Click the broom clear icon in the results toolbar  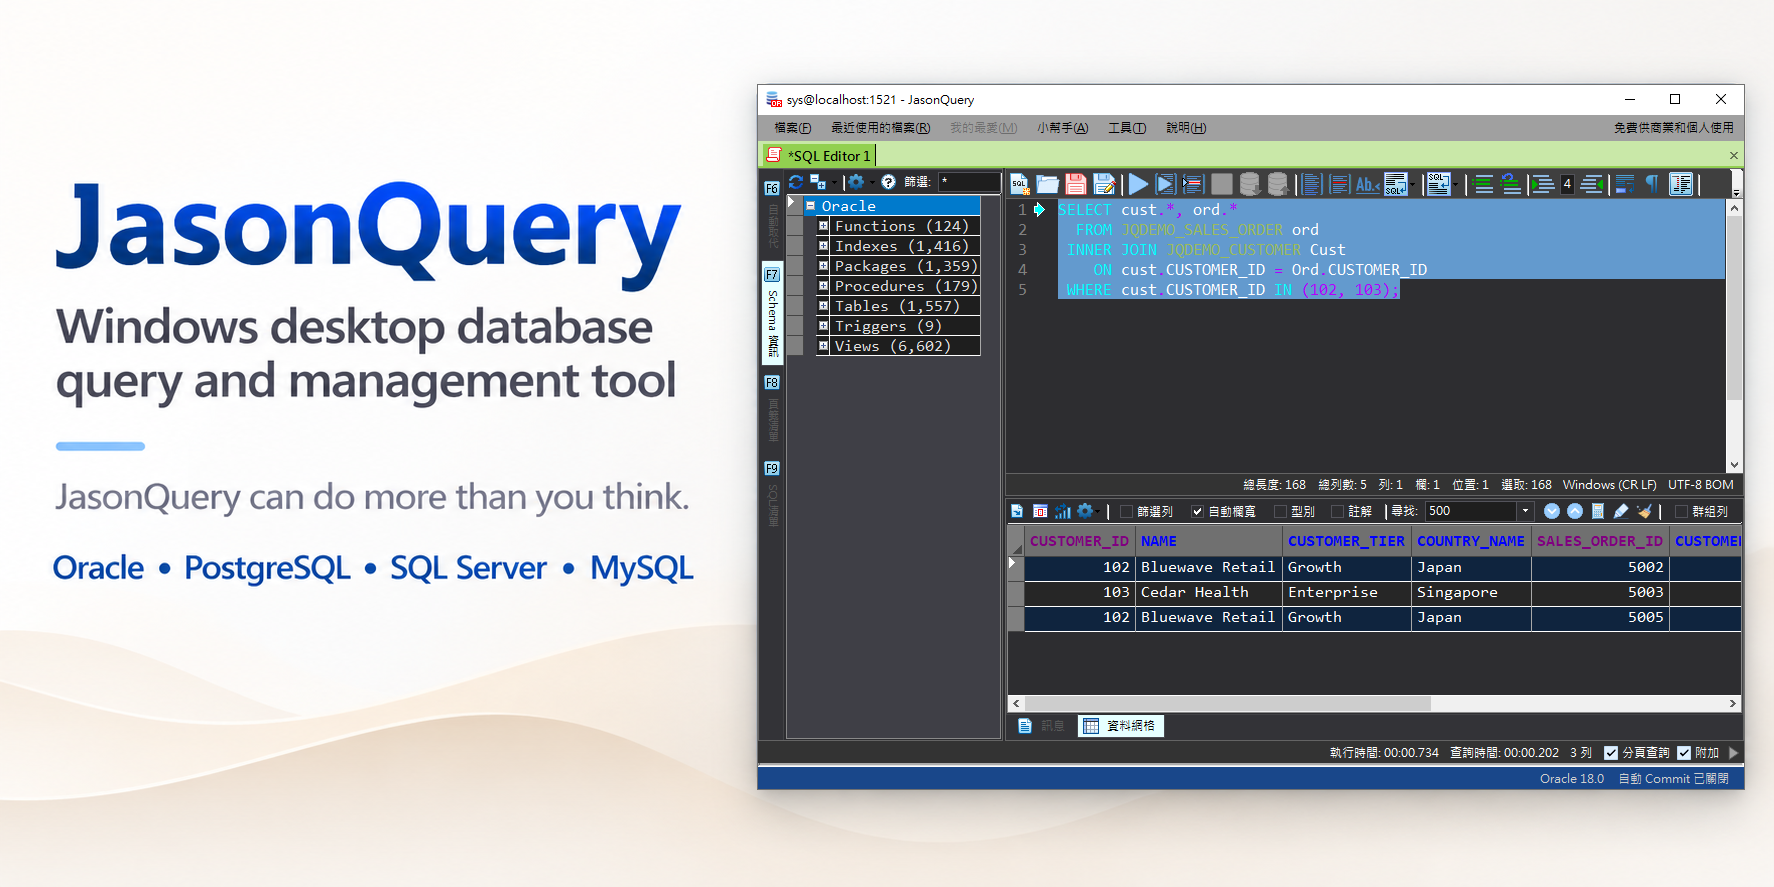(x=1644, y=511)
